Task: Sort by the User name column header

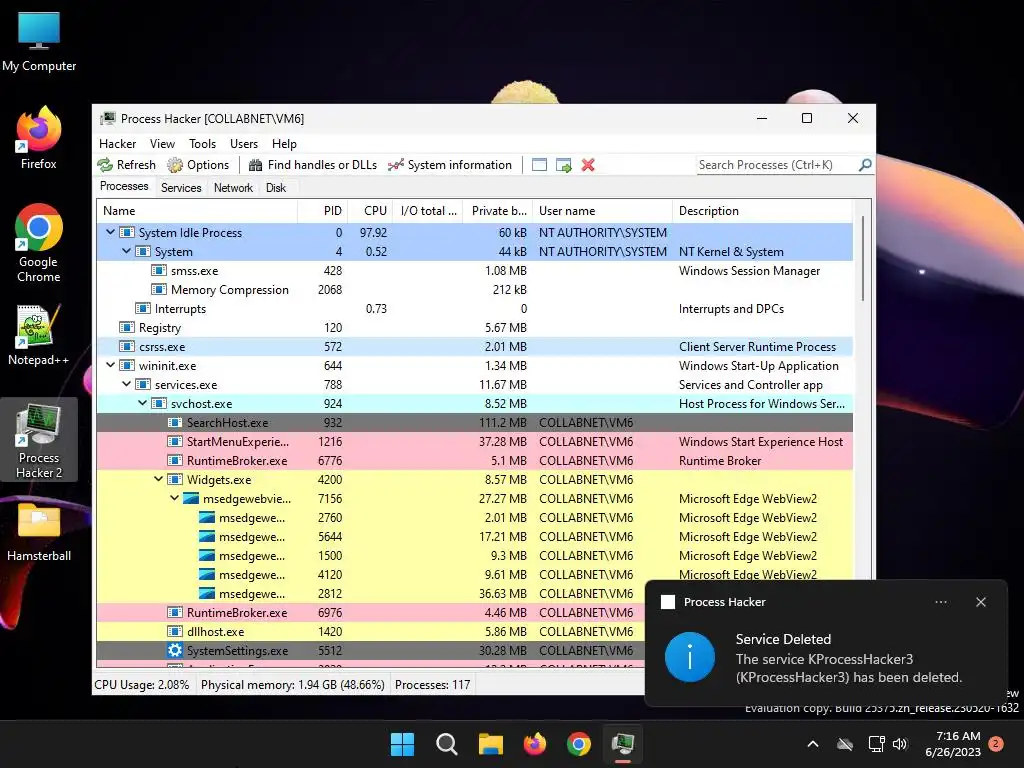Action: pyautogui.click(x=602, y=211)
